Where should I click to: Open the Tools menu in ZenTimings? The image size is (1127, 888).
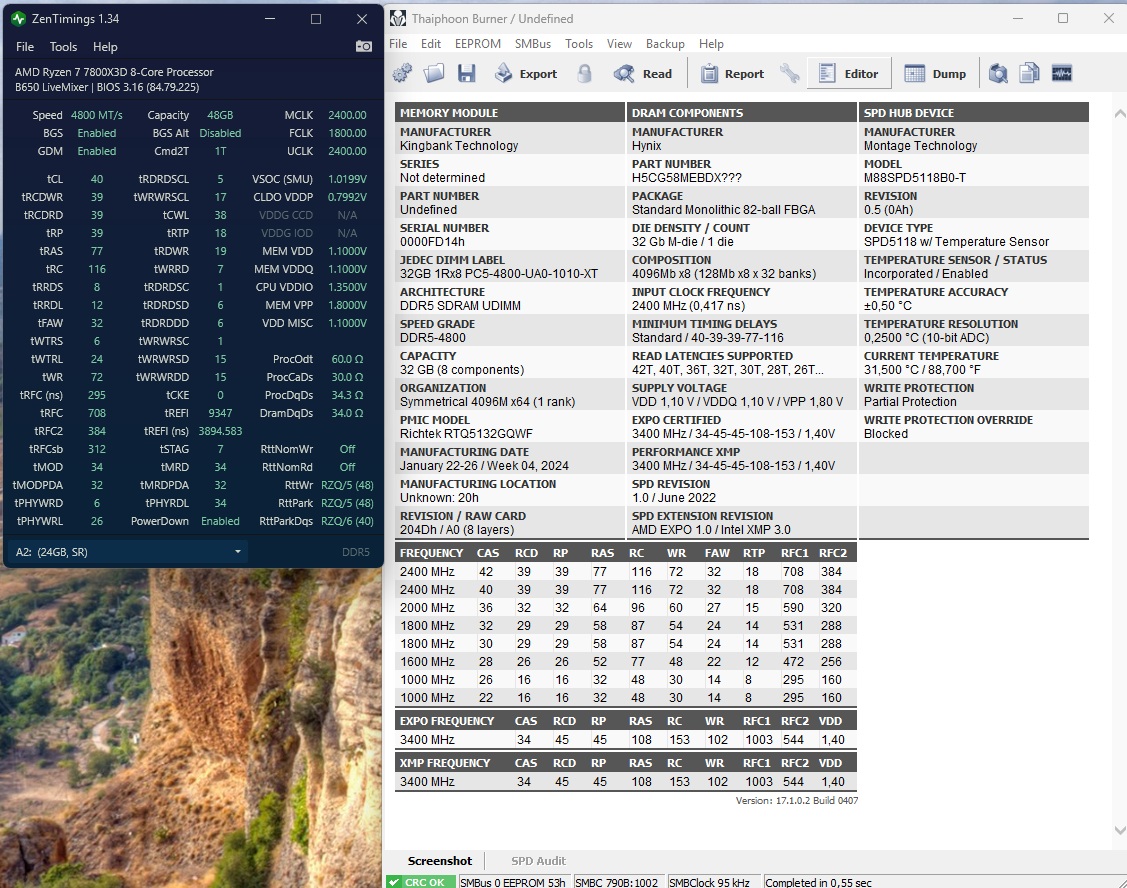pyautogui.click(x=63, y=47)
